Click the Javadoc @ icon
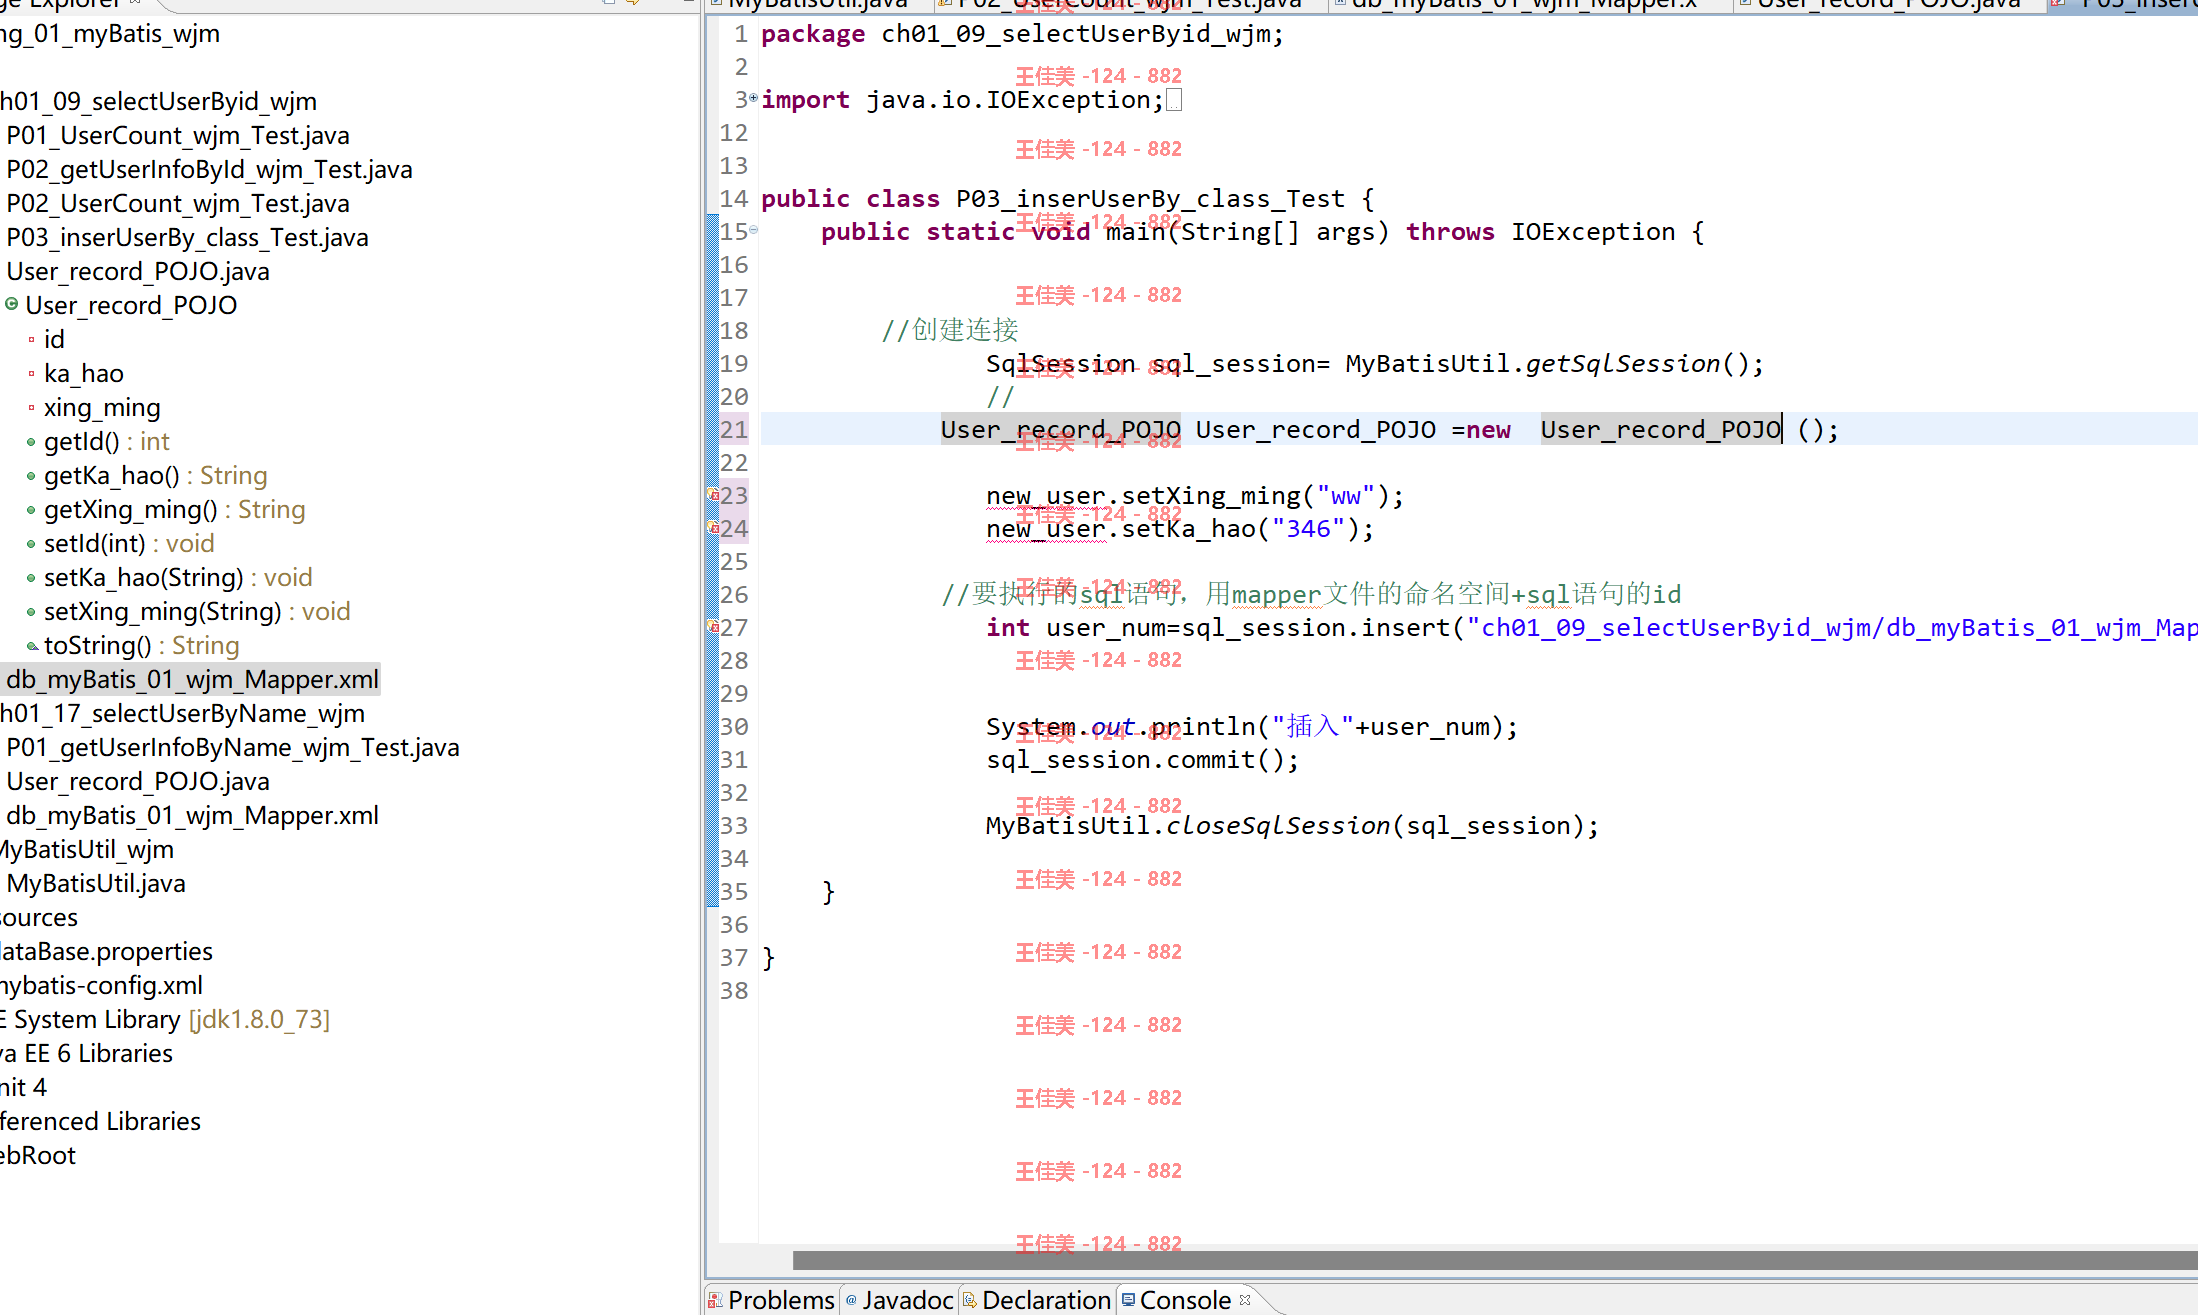 point(851,1300)
